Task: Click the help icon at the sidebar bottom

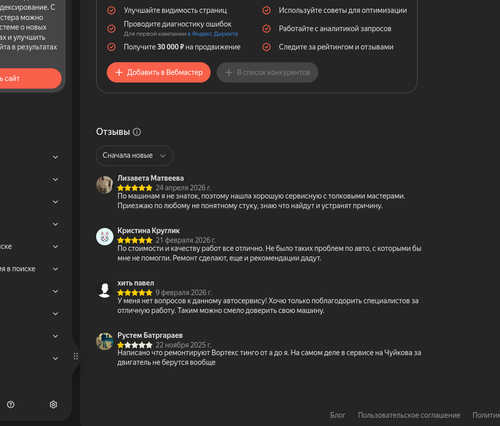Action: 11,405
